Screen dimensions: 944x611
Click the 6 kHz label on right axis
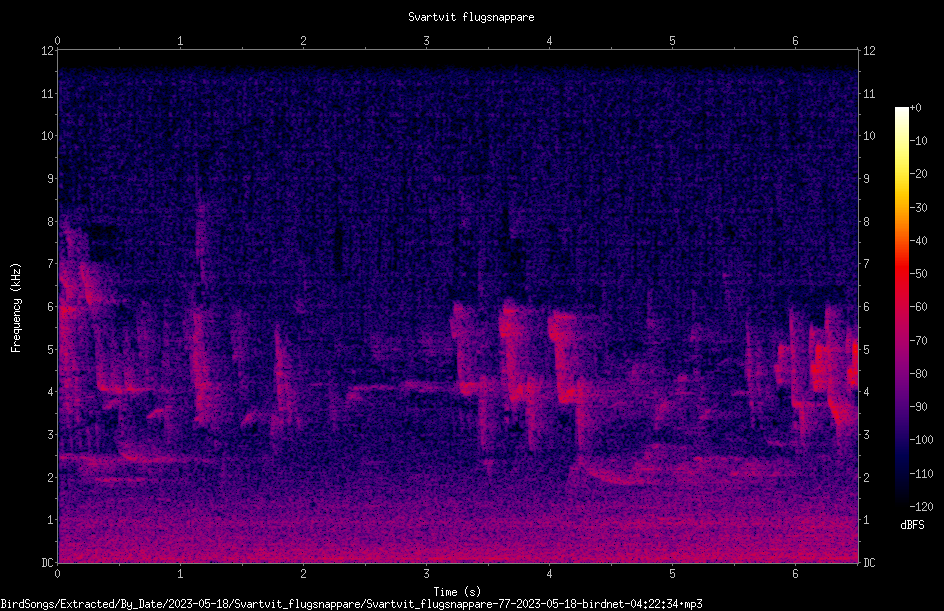pyautogui.click(x=866, y=307)
